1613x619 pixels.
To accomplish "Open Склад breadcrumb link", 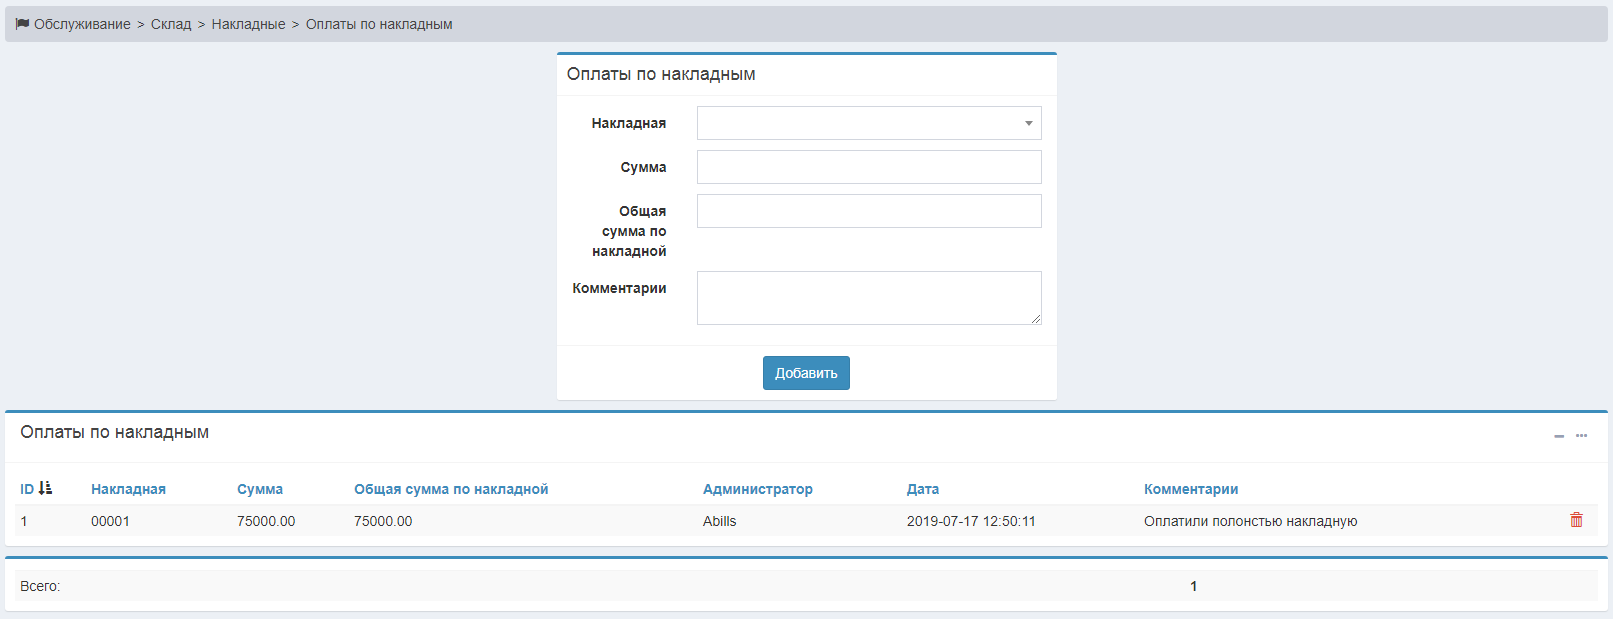I will click(x=171, y=24).
